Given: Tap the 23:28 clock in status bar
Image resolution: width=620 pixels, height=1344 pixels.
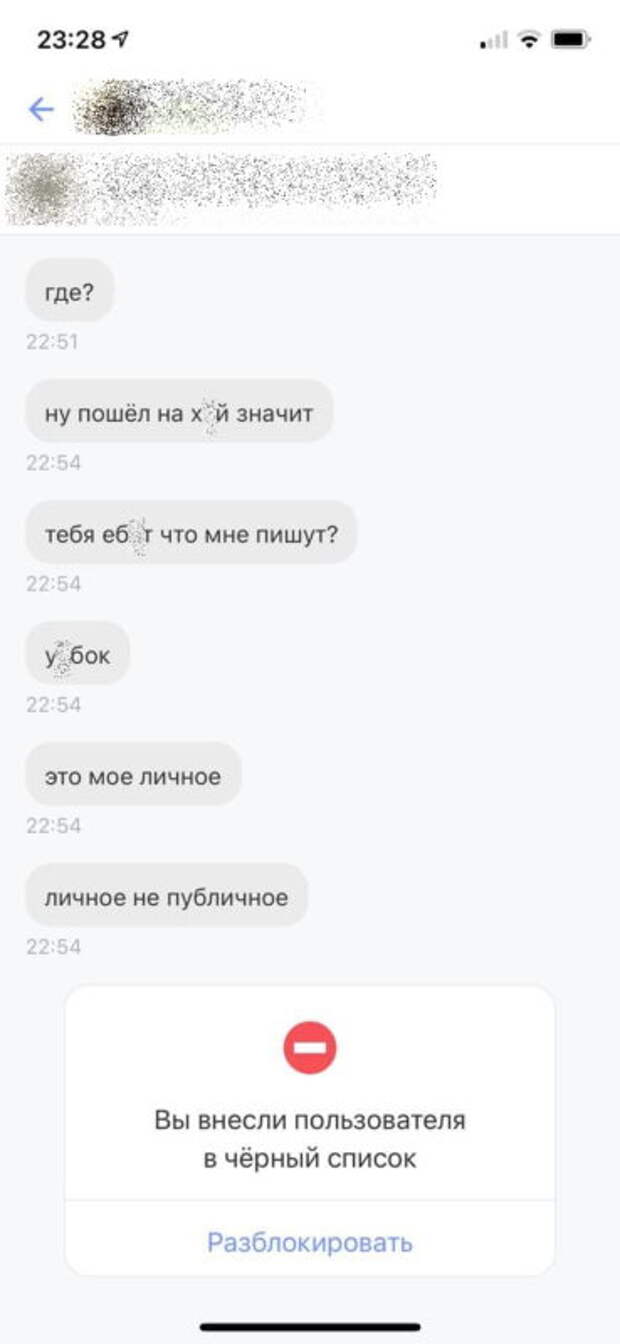Looking at the screenshot, I should click(x=72, y=40).
